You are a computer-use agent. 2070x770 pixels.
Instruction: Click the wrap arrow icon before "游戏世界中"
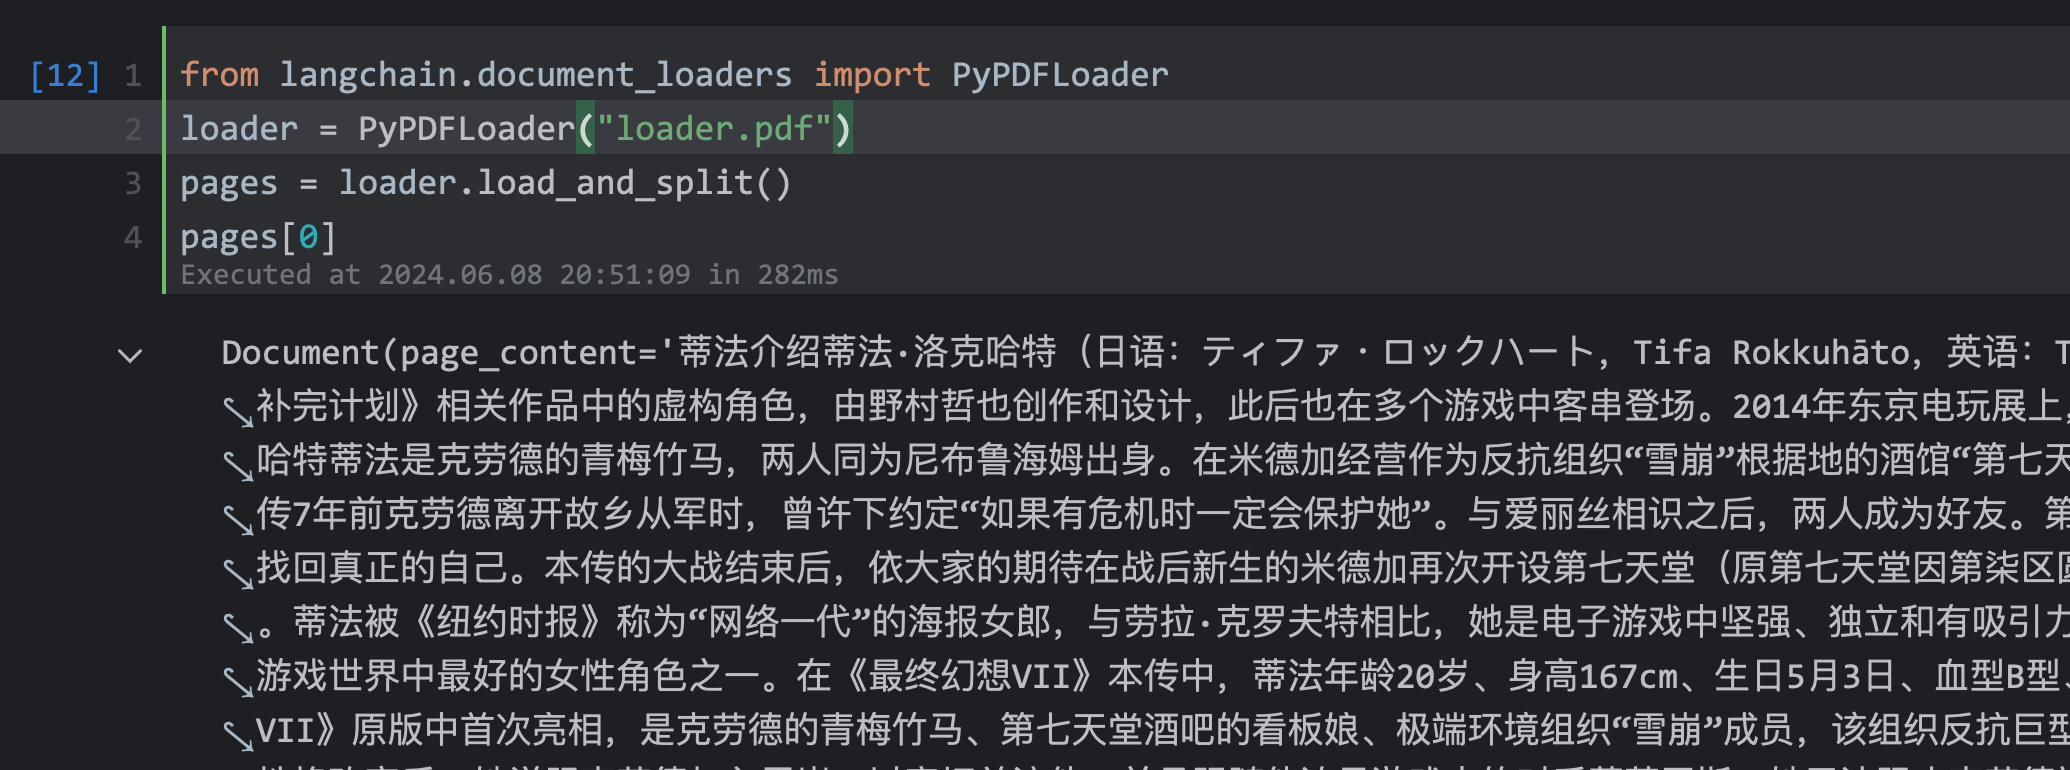coord(238,680)
